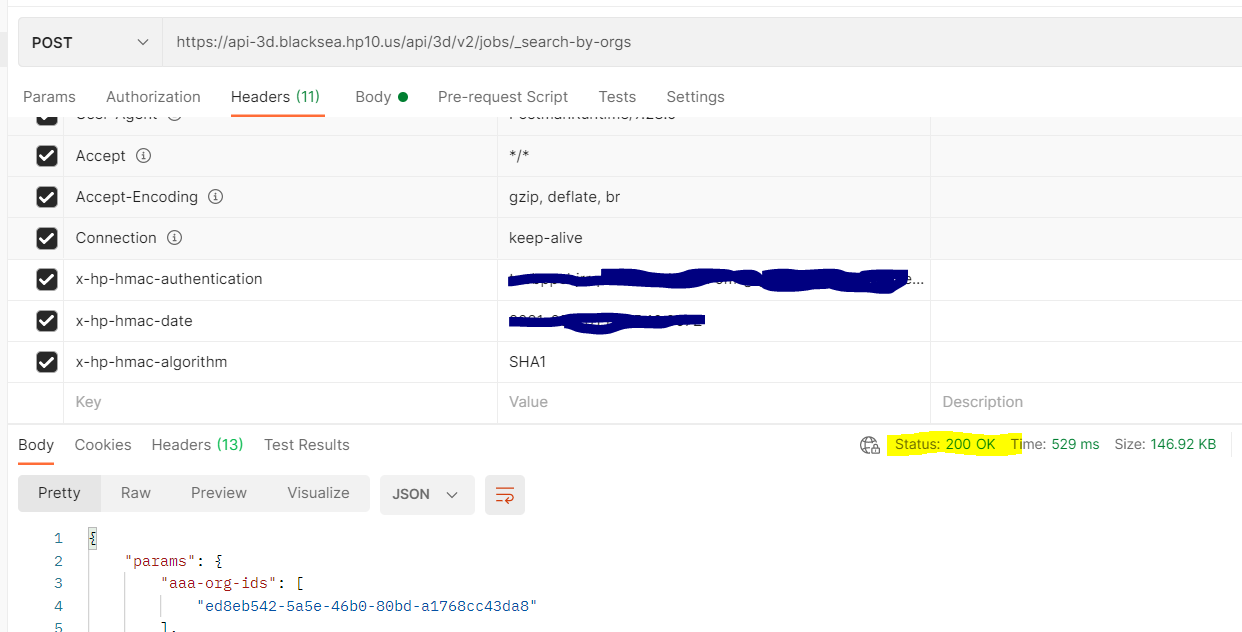Open the Visualize response view

pyautogui.click(x=318, y=493)
